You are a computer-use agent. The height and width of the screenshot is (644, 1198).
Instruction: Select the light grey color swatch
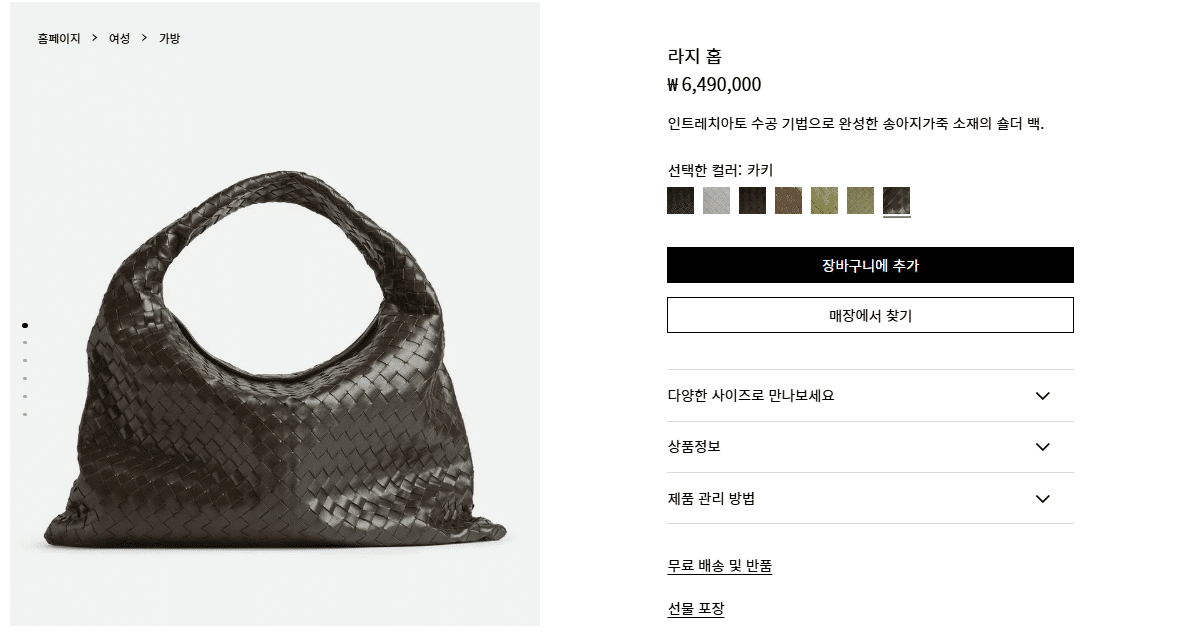pyautogui.click(x=716, y=200)
